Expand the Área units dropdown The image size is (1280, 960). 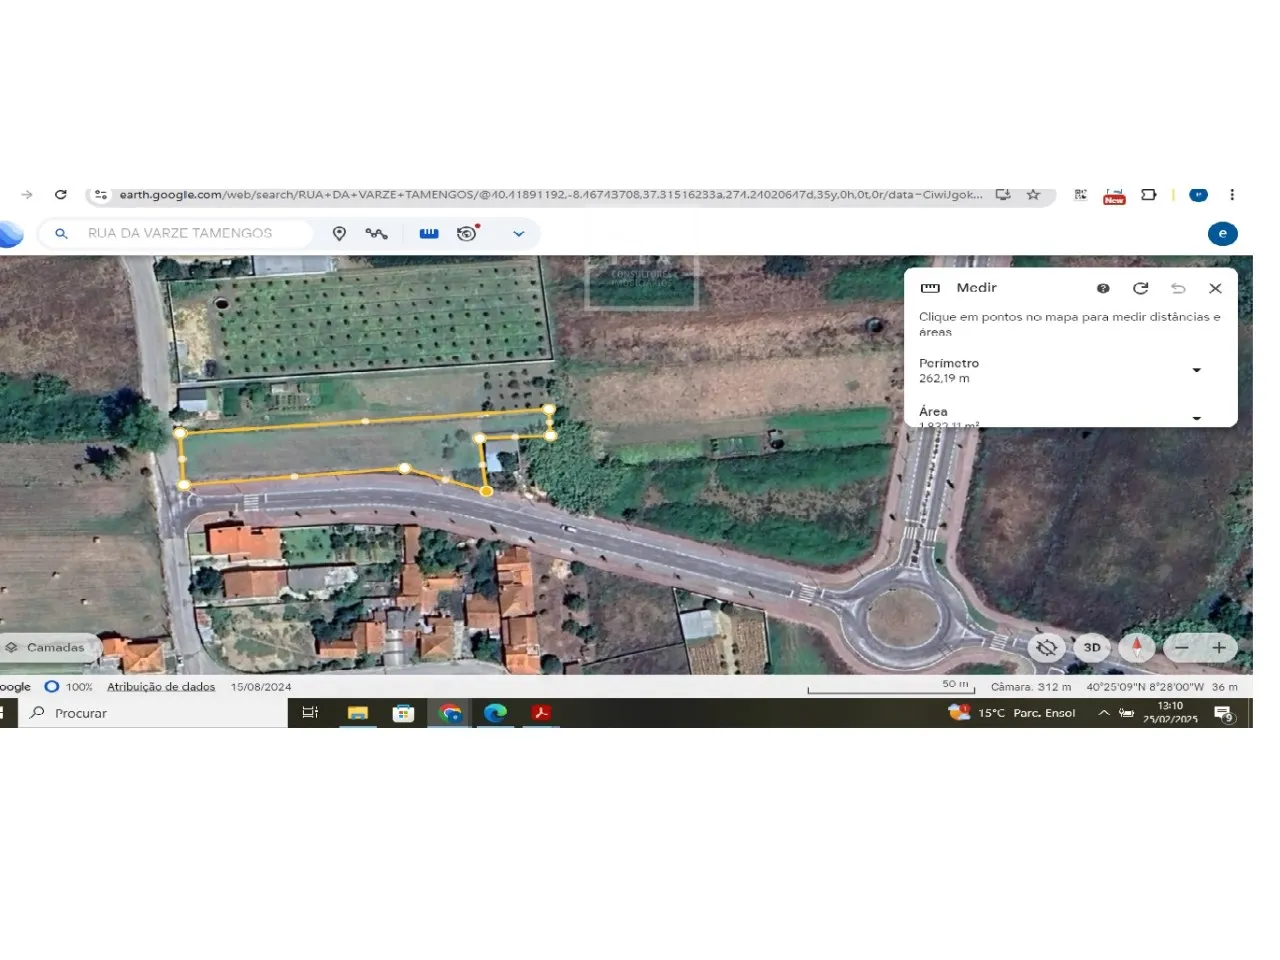point(1196,417)
